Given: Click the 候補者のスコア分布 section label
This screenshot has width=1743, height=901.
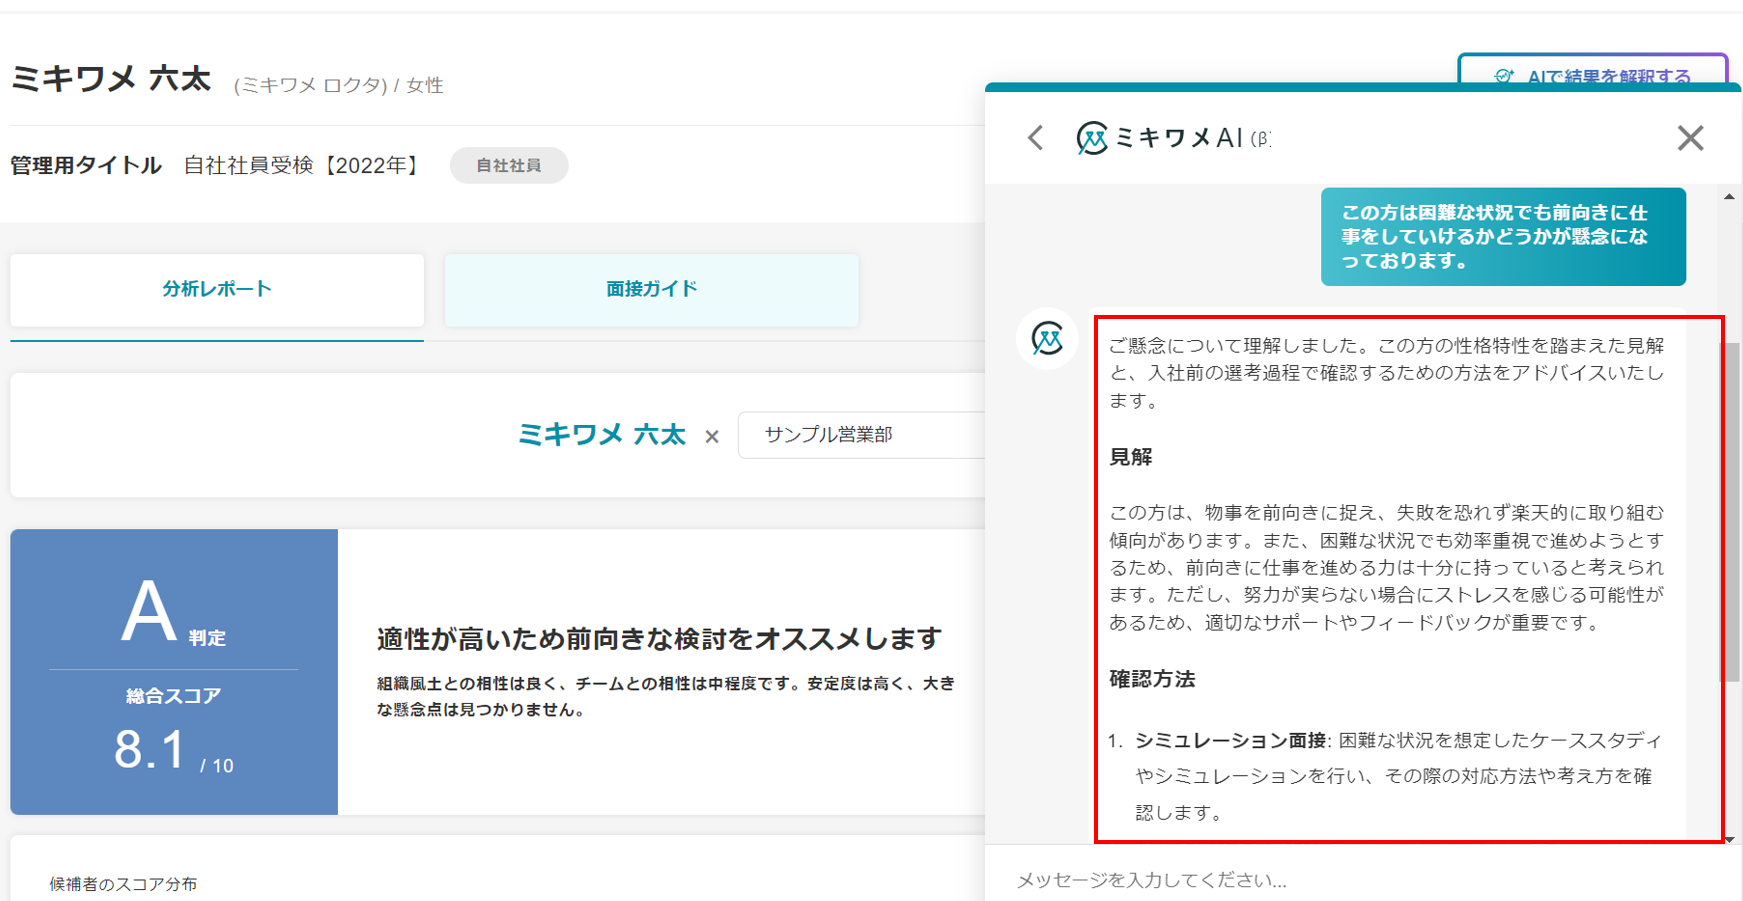Looking at the screenshot, I should tap(123, 884).
